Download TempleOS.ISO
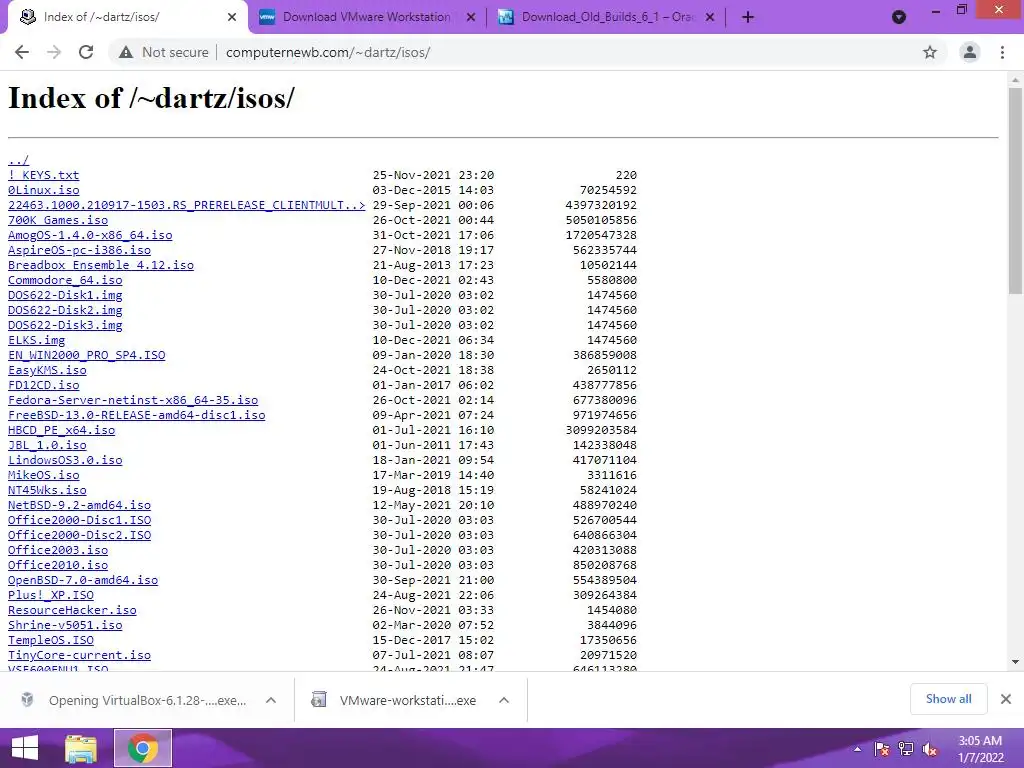The image size is (1024, 768). click(50, 641)
